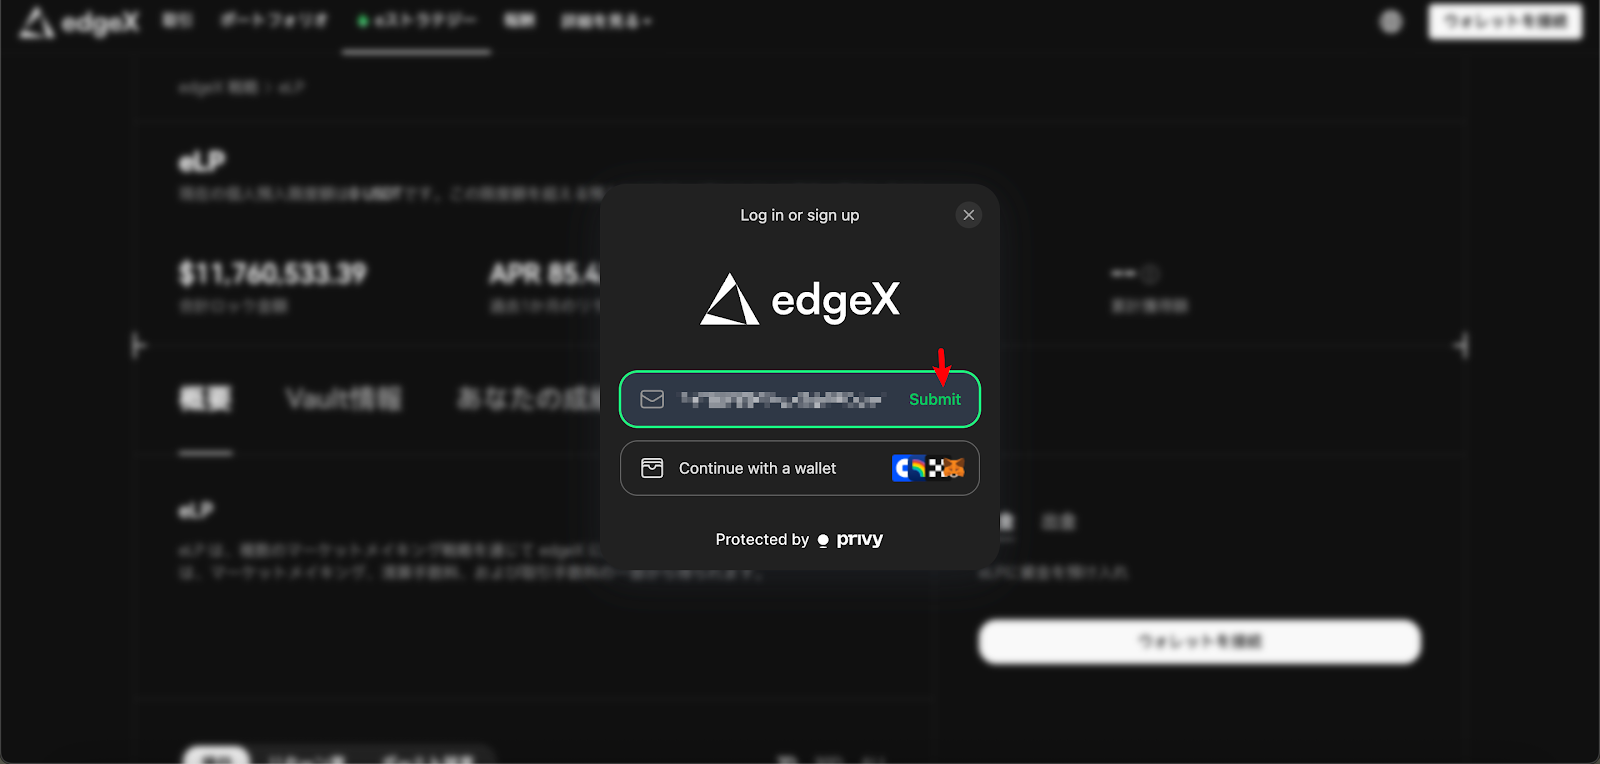Close the Log in or sign up dialog
This screenshot has width=1600, height=764.
[968, 215]
